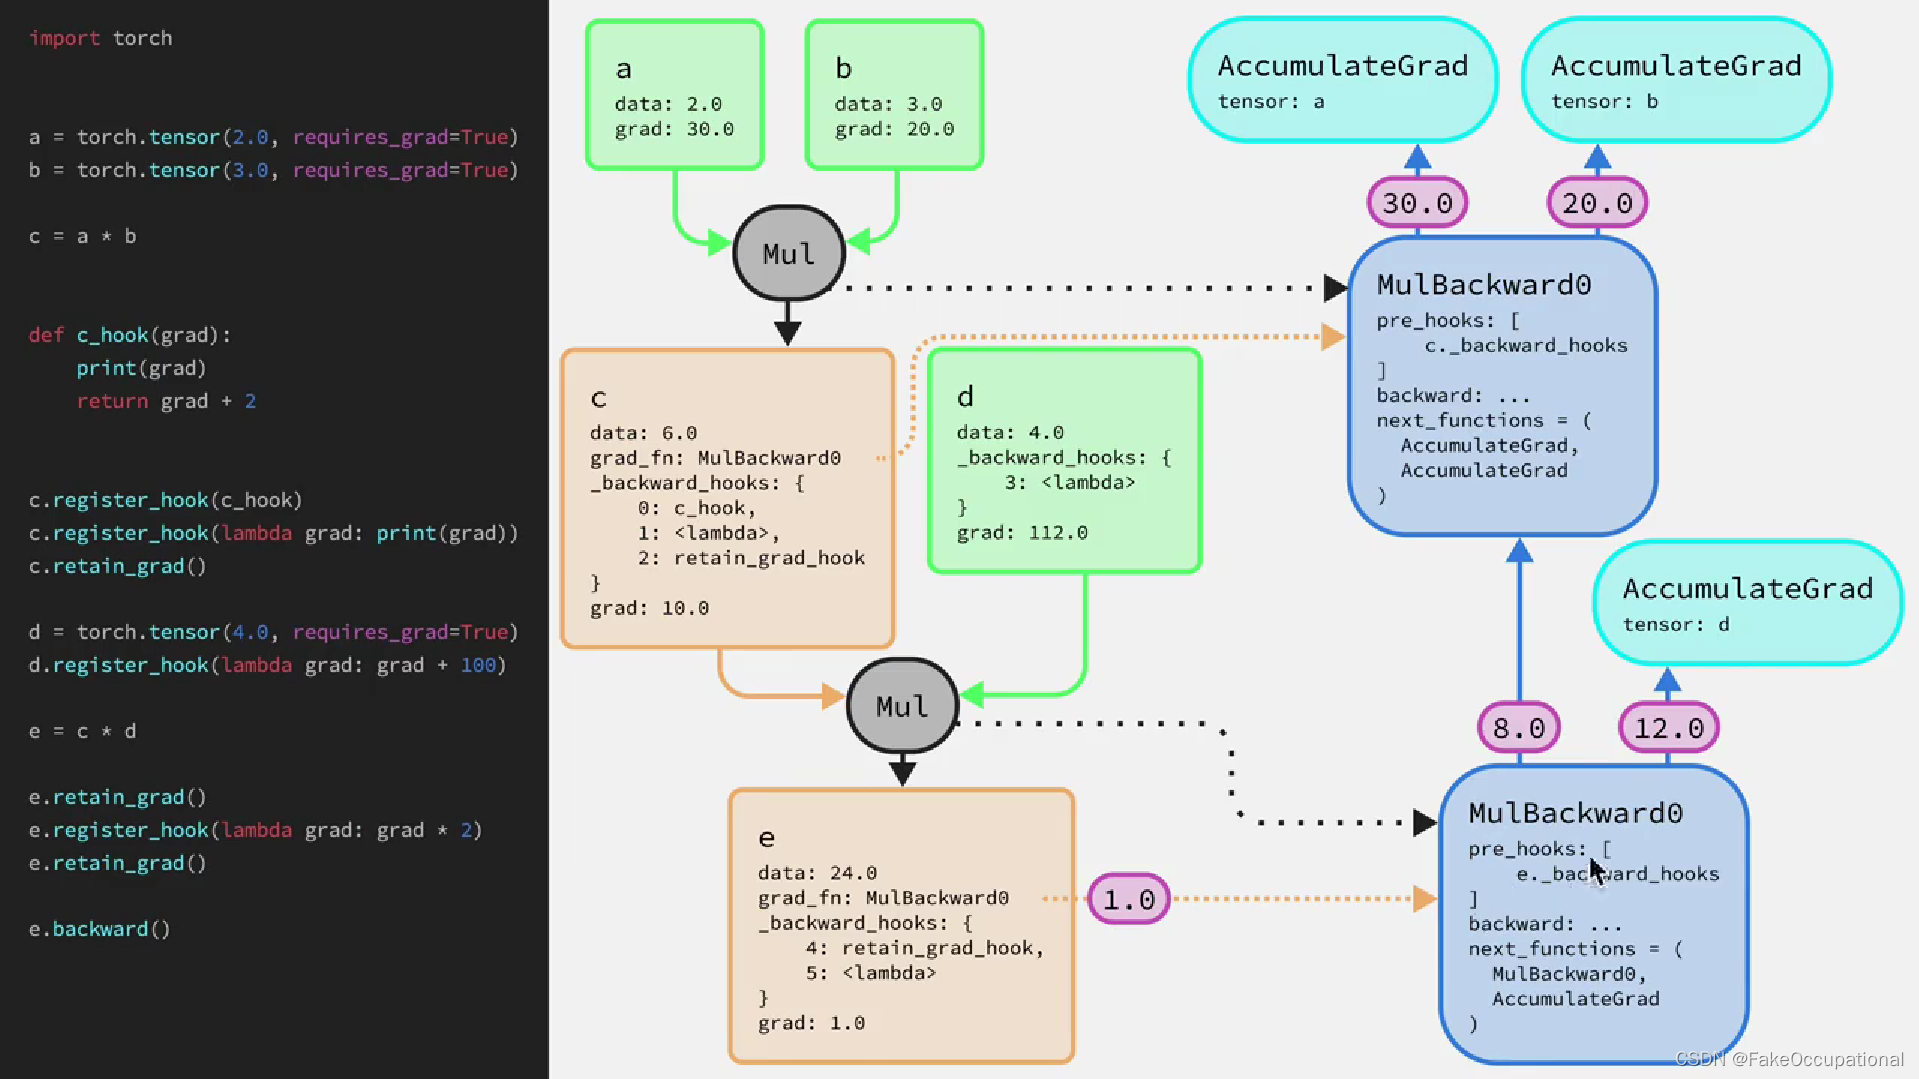Click the upper gray Mul operation node
1919x1079 pixels.
[x=789, y=253]
